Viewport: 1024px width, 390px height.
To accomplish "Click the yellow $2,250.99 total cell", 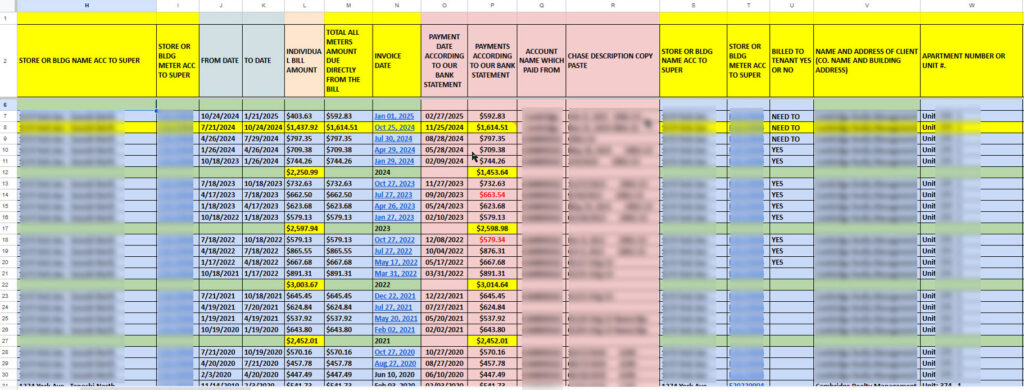I will [304, 172].
